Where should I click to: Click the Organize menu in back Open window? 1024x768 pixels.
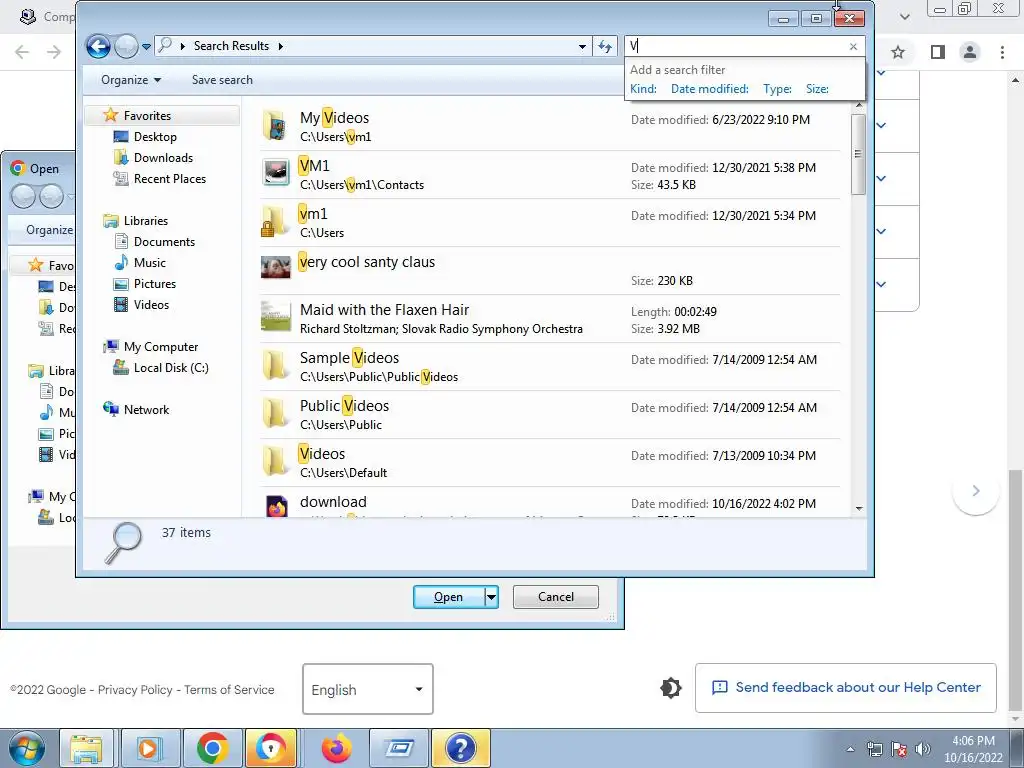coord(50,230)
